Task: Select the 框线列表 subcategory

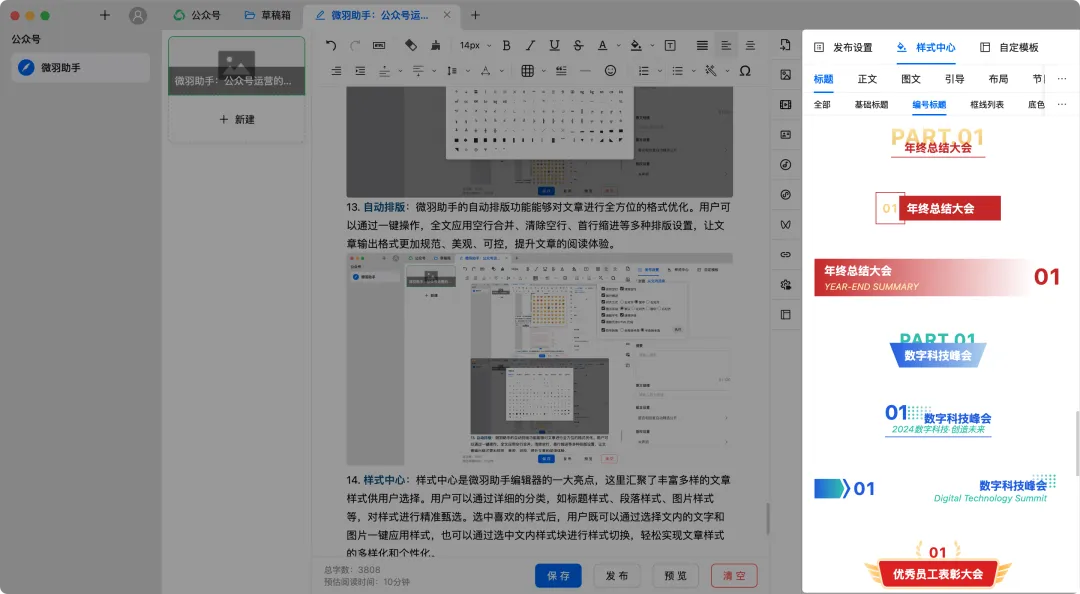Action: point(987,105)
